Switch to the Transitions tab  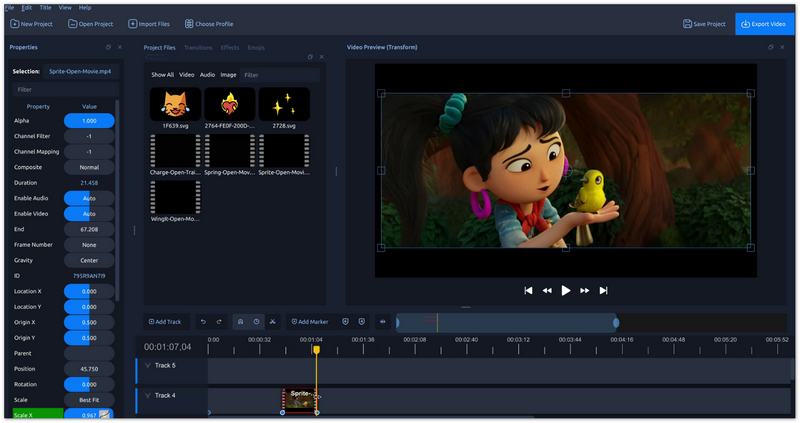click(x=198, y=47)
